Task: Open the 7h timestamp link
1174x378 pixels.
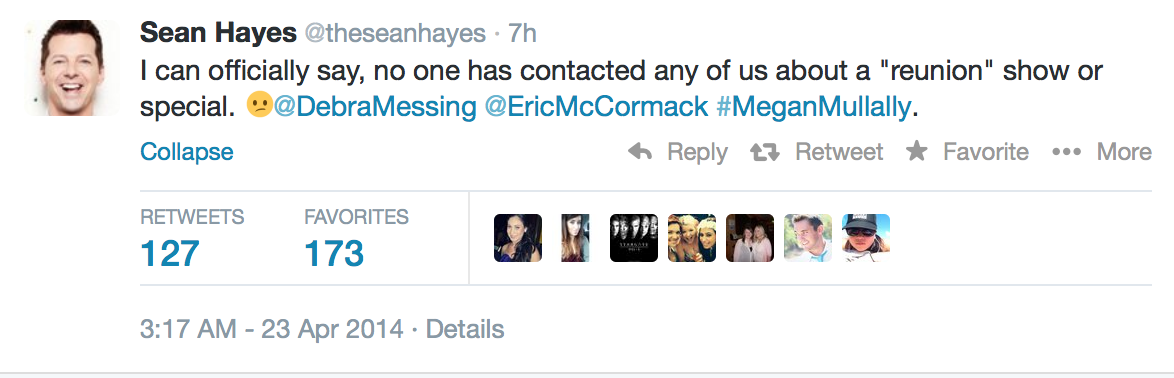Action: click(x=522, y=34)
